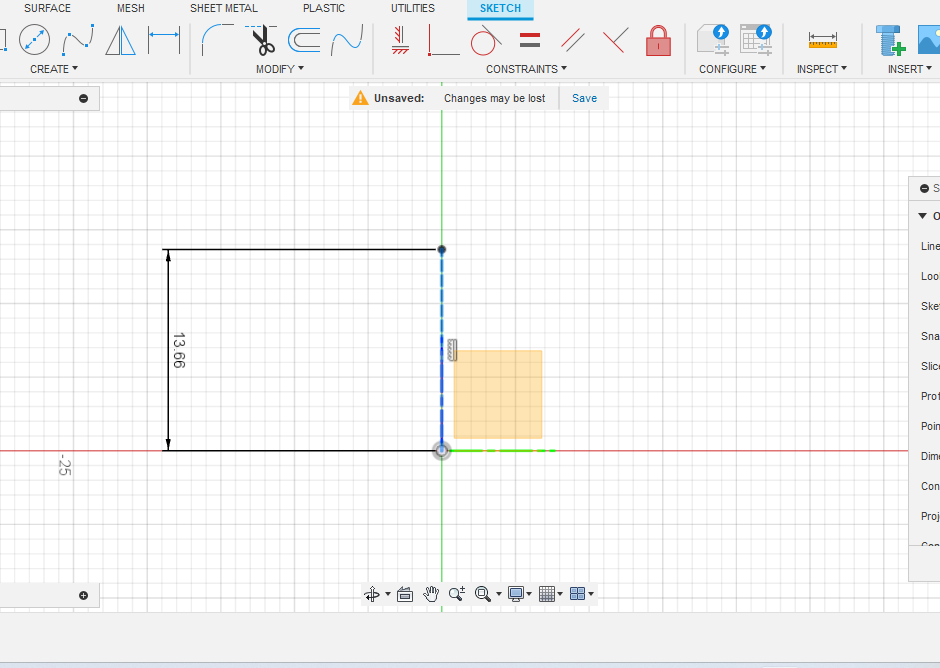
Task: Open the CONSTRAINTS dropdown menu
Action: click(x=526, y=69)
